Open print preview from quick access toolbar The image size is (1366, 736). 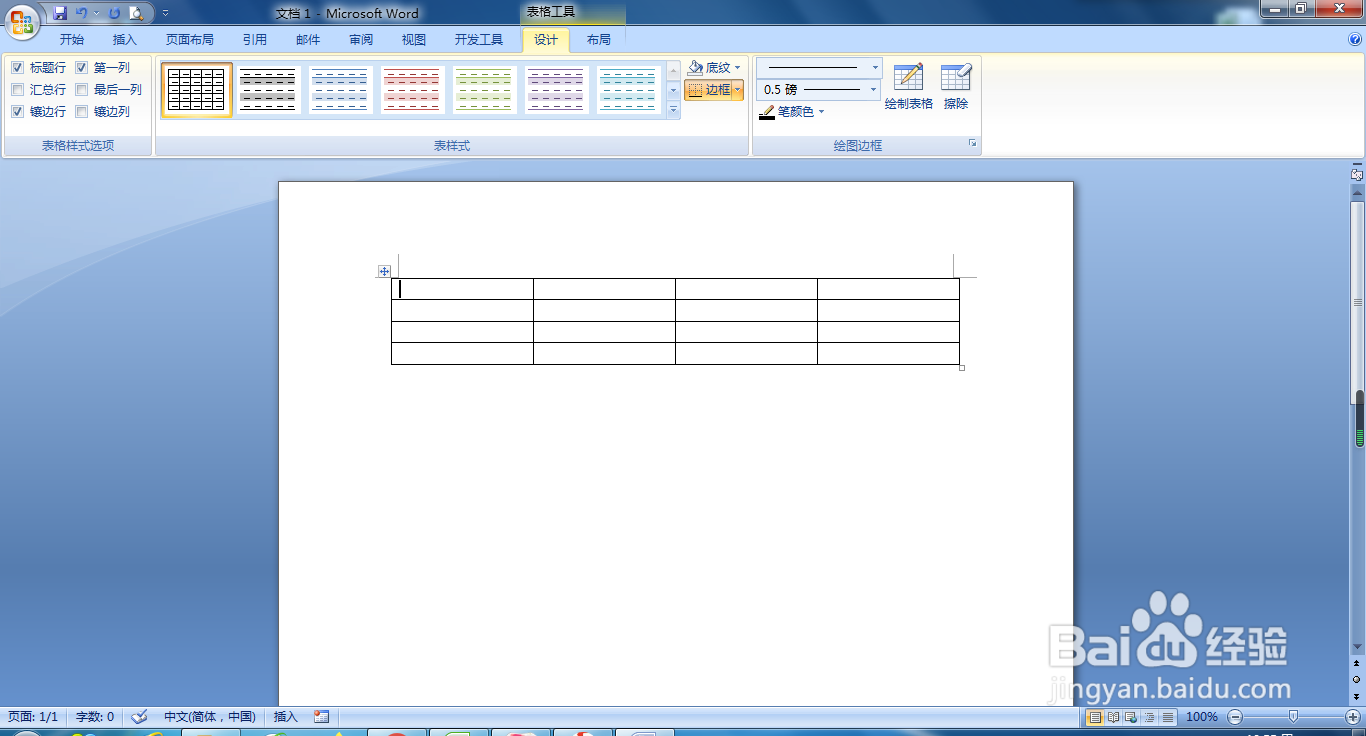coord(136,13)
